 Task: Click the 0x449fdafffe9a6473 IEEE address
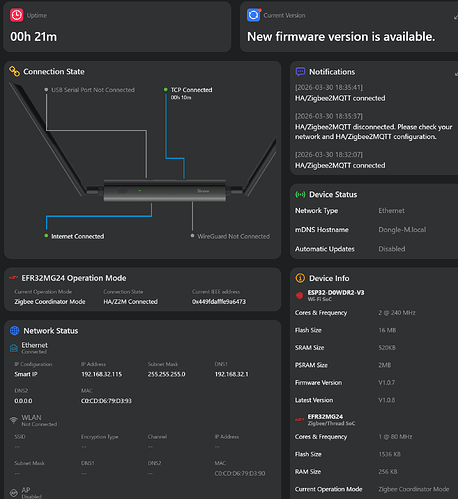coord(219,301)
